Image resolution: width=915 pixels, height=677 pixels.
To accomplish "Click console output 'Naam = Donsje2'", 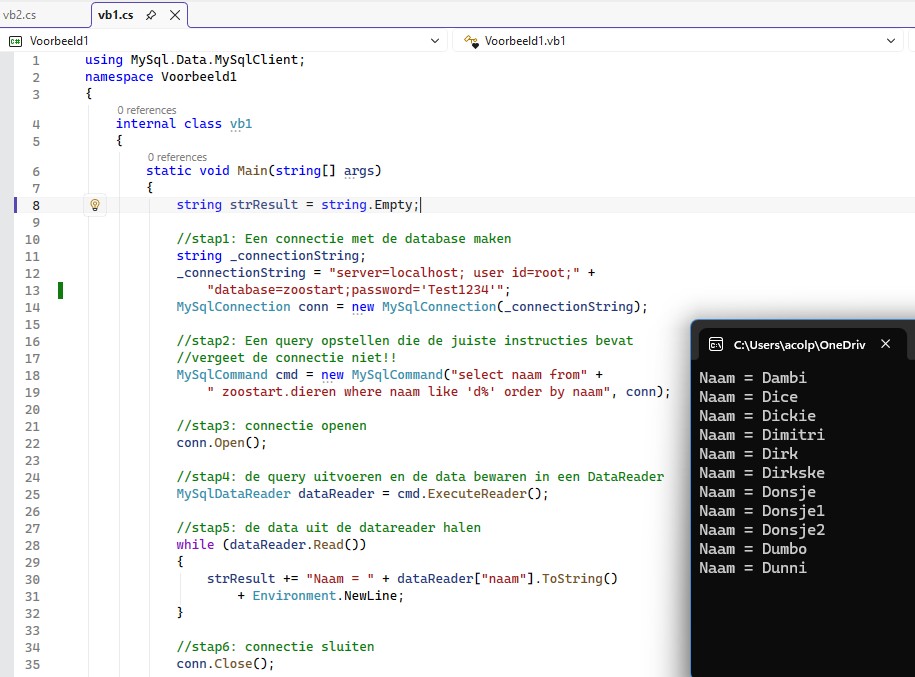I will 762,530.
